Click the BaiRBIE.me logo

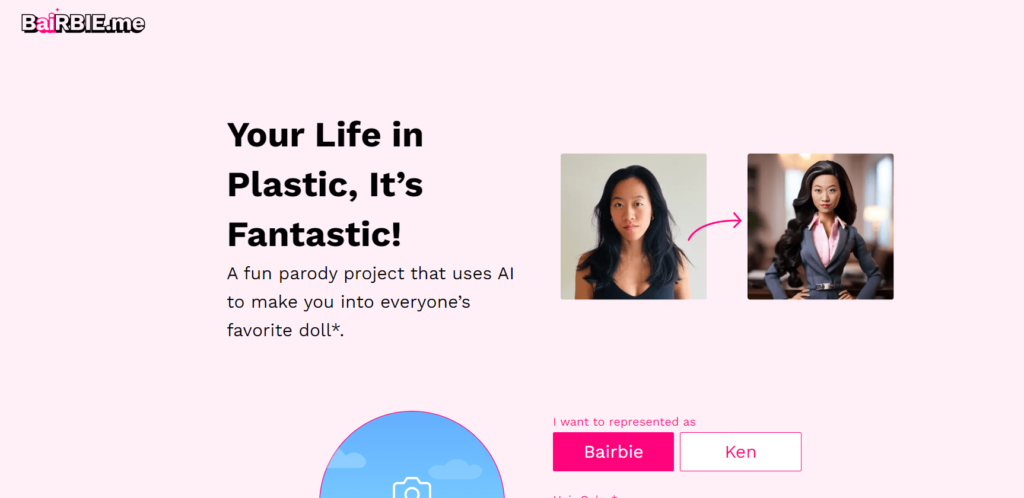pyautogui.click(x=83, y=22)
